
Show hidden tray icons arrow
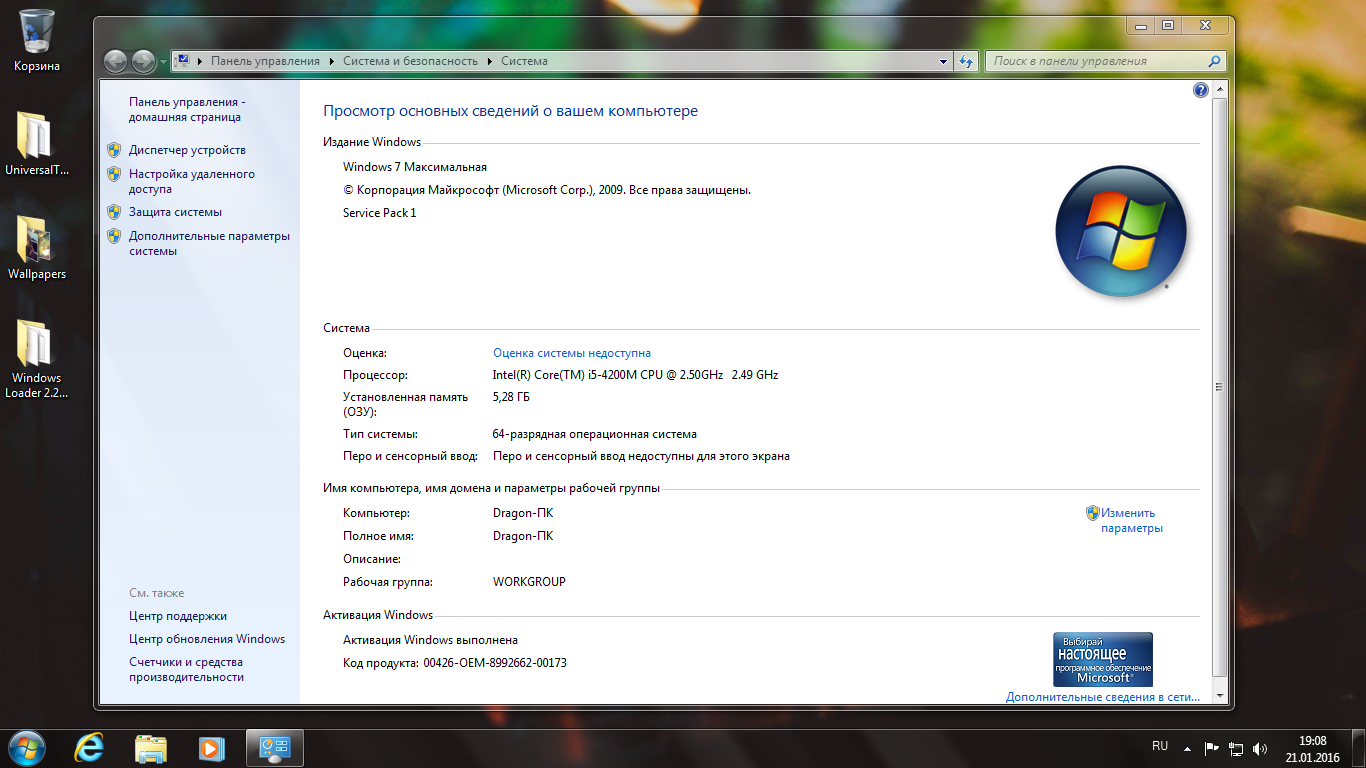pyautogui.click(x=1187, y=748)
